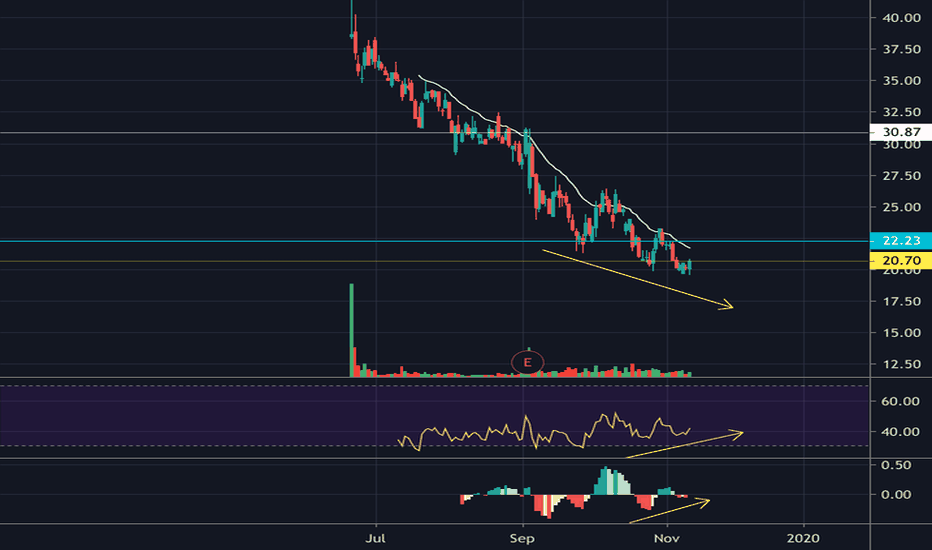Click the tall green first volume bar
Screen dimensions: 932x550
click(351, 330)
